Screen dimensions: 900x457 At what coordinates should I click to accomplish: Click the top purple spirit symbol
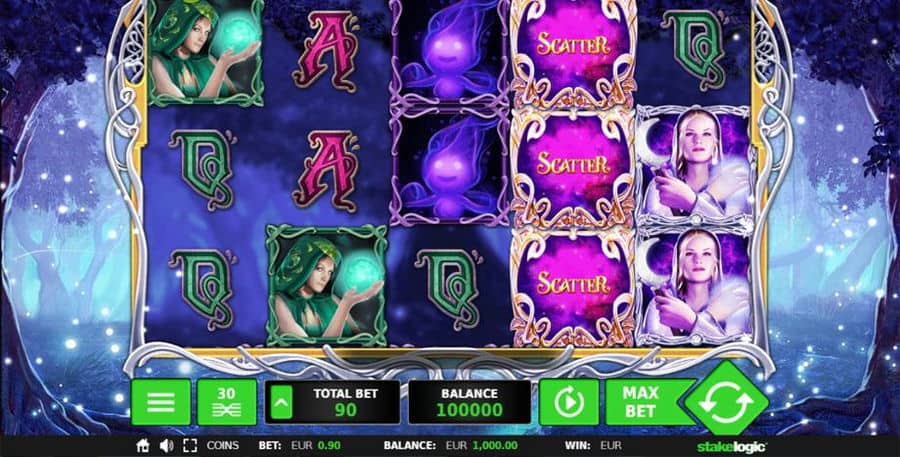coord(449,54)
